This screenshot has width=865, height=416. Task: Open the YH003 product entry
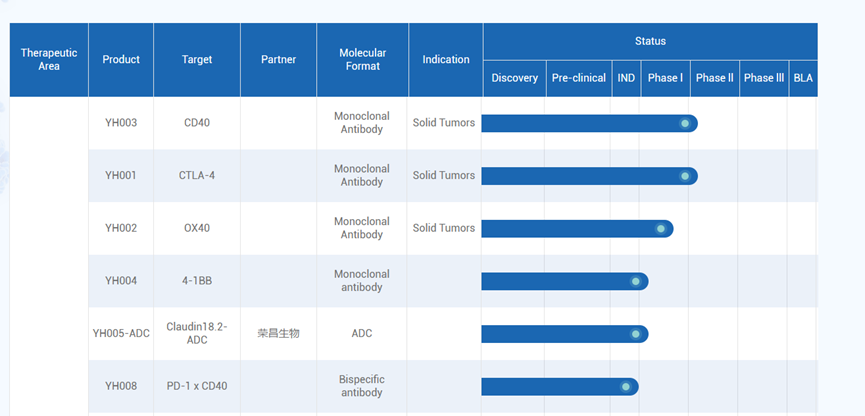coord(121,124)
